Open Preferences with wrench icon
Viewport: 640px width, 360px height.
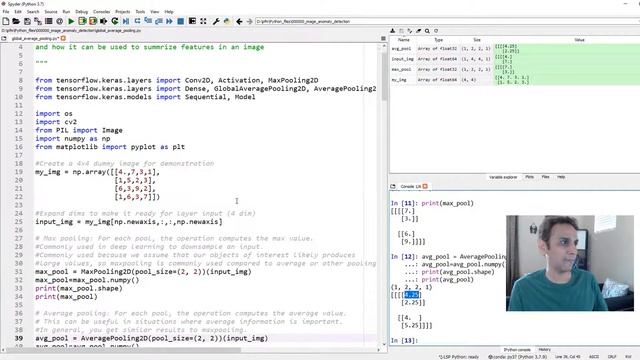click(216, 21)
